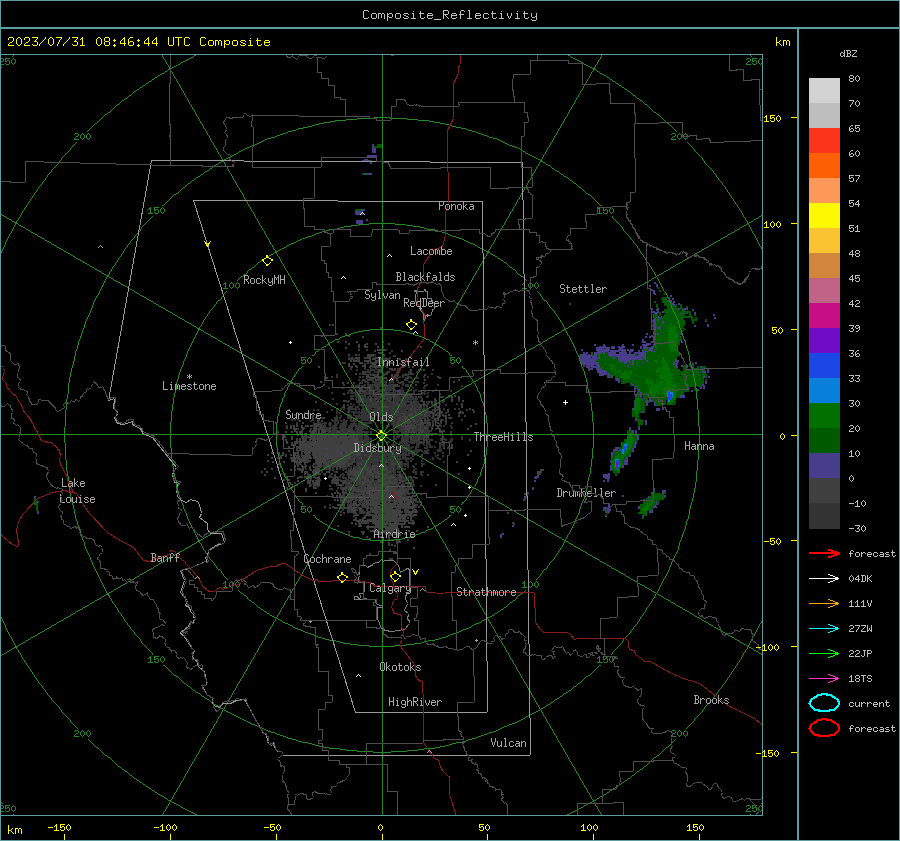Viewport: 900px width, 841px height.
Task: Pick the orange 57-60 dBZ color band
Action: click(824, 165)
